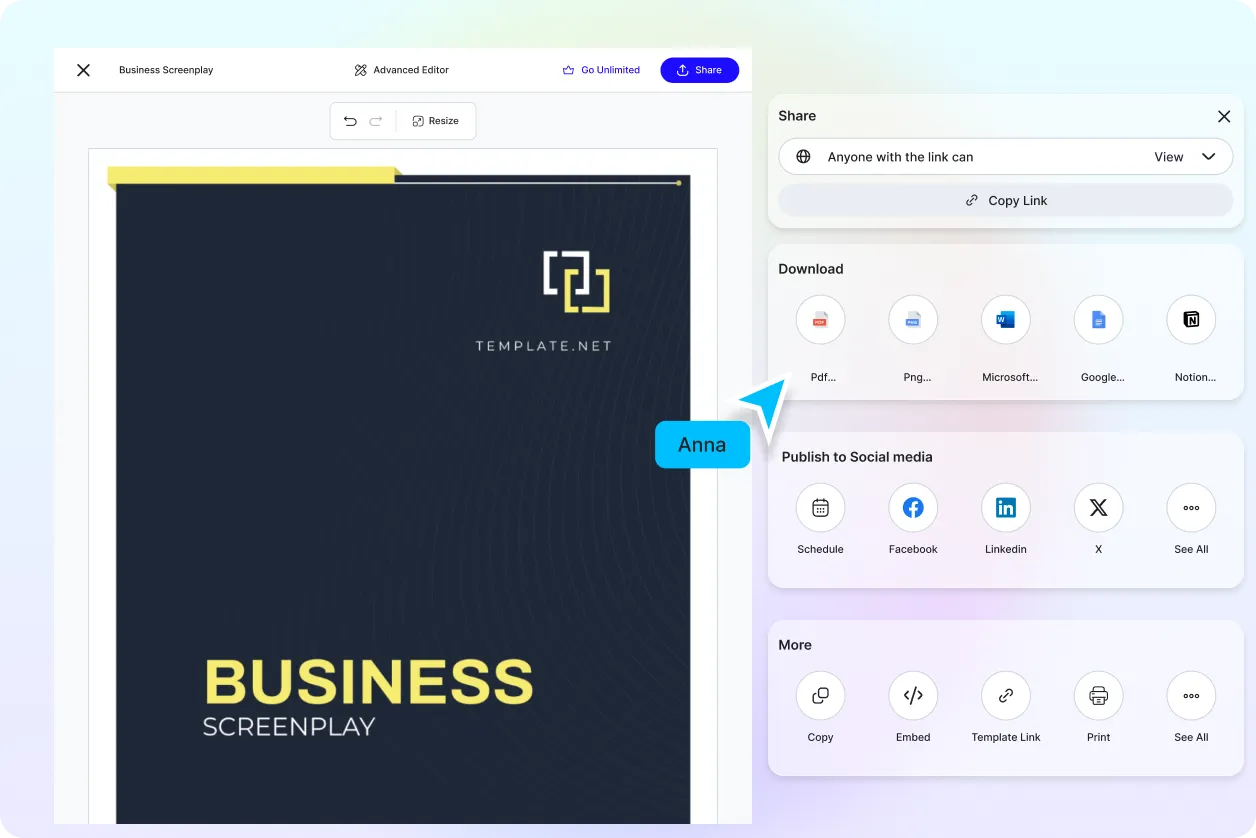Click the bracket logo on the cover
1256x838 pixels.
pyautogui.click(x=576, y=282)
